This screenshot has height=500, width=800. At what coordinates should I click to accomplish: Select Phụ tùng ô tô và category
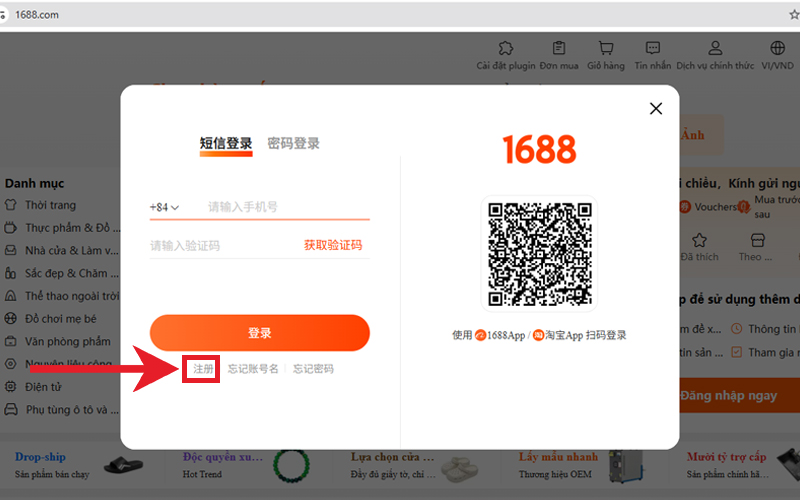(72, 410)
